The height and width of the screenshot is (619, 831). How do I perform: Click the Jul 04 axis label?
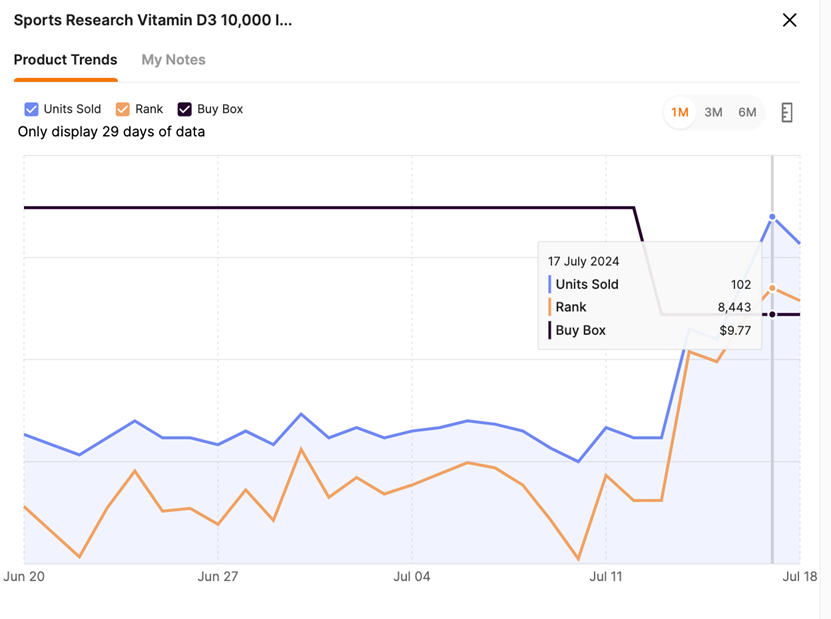(411, 577)
